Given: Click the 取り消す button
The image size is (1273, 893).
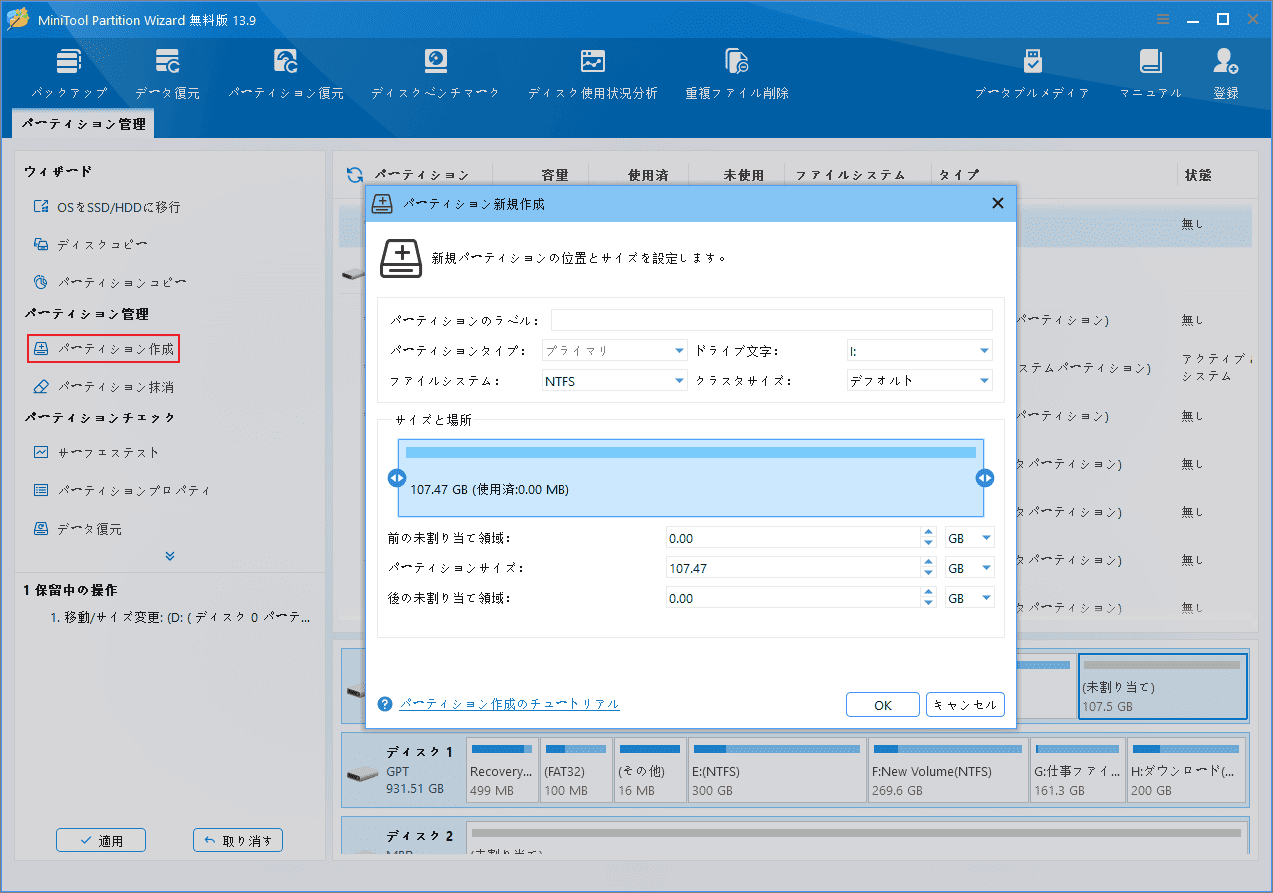Looking at the screenshot, I should coord(238,841).
